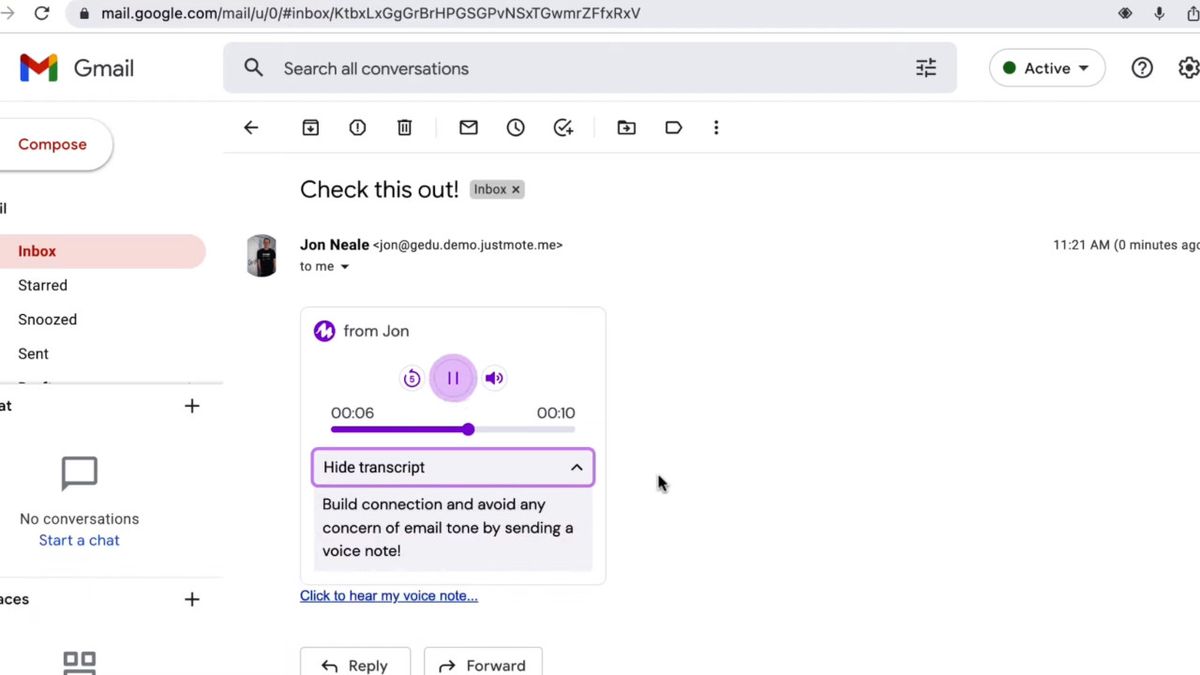Click the transcript text about voice notes
Screen dimensions: 1200x675
coord(448,527)
